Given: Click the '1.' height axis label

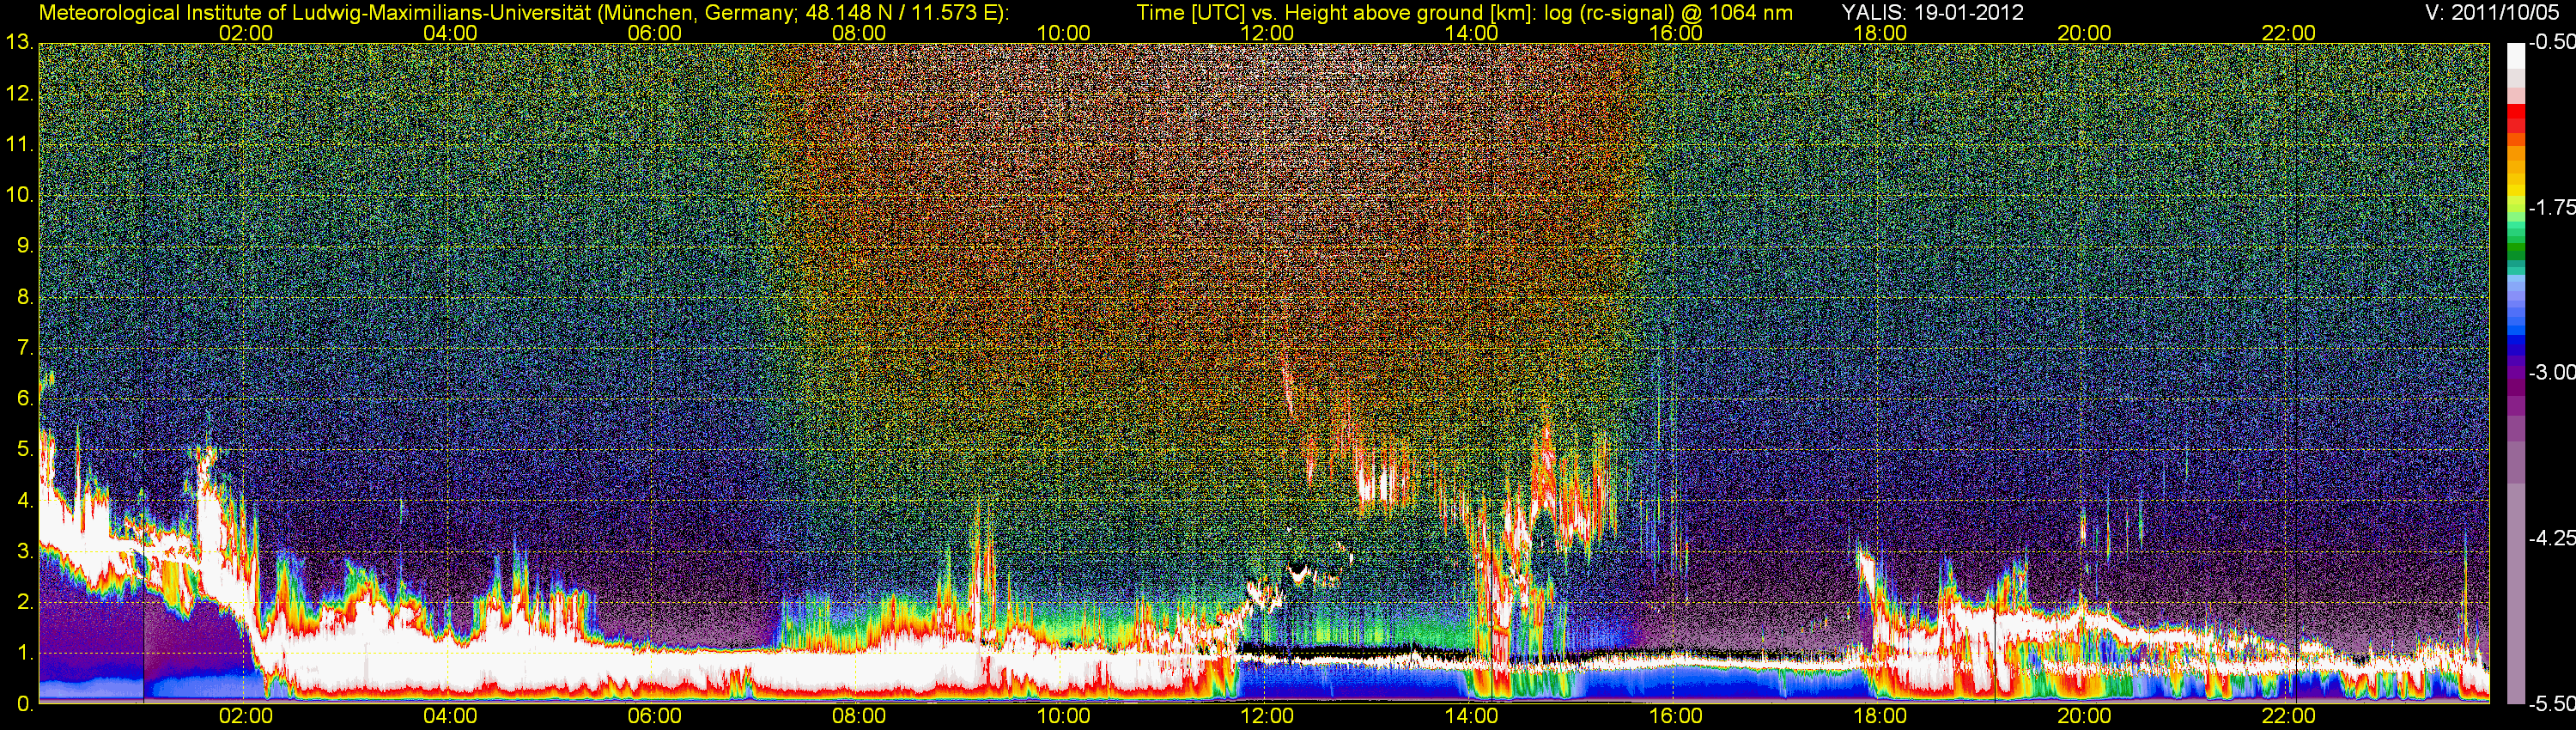Looking at the screenshot, I should pyautogui.click(x=24, y=653).
